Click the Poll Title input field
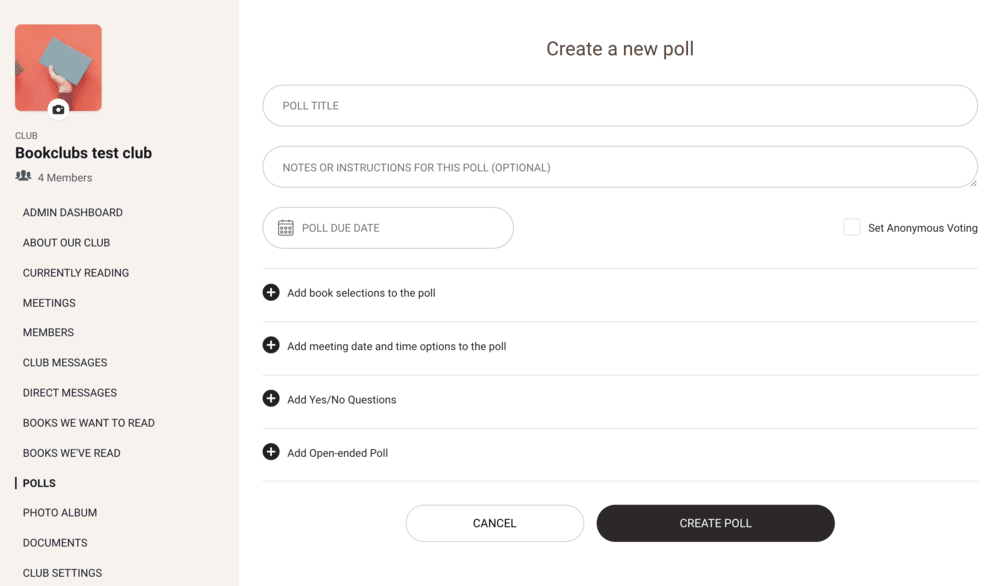This screenshot has height=586, width=1000. pos(620,106)
